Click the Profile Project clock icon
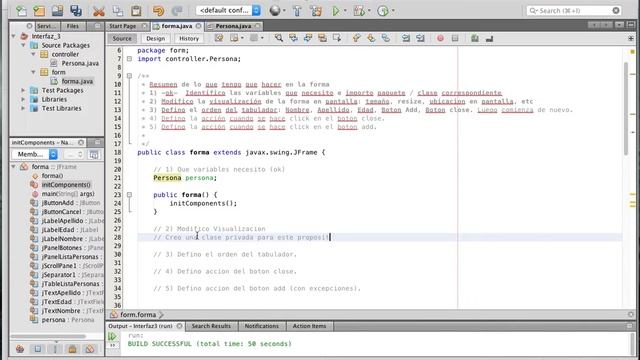This screenshot has width=640, height=360. point(383,11)
